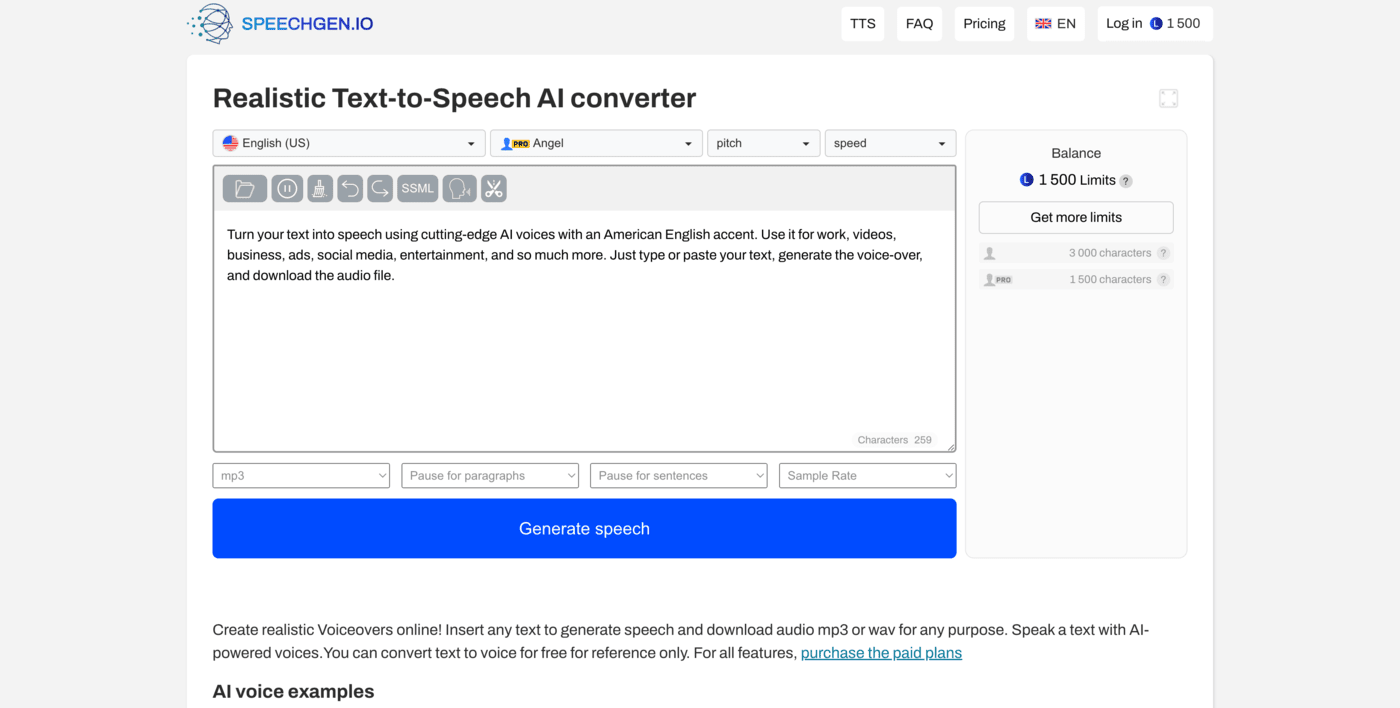Screen dimensions: 1400x708
Task: Insert a pause with the pause icon
Action: (287, 188)
